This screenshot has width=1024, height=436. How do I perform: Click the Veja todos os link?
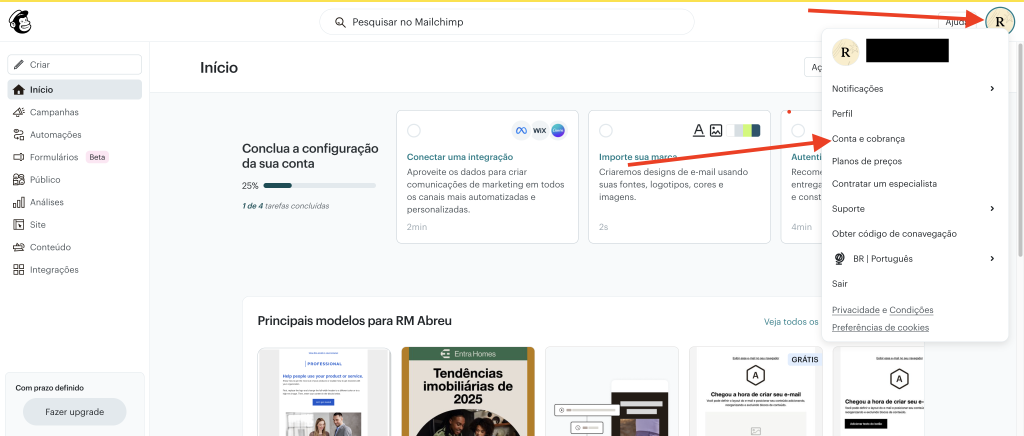pyautogui.click(x=791, y=321)
